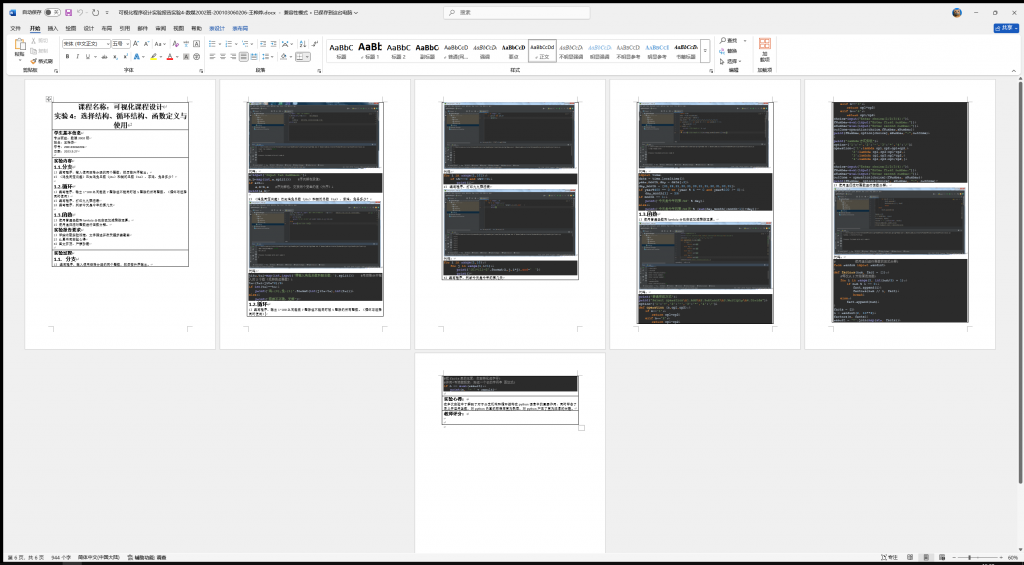Open the 插入 ribbon tab
The height and width of the screenshot is (565, 1024).
(x=52, y=28)
